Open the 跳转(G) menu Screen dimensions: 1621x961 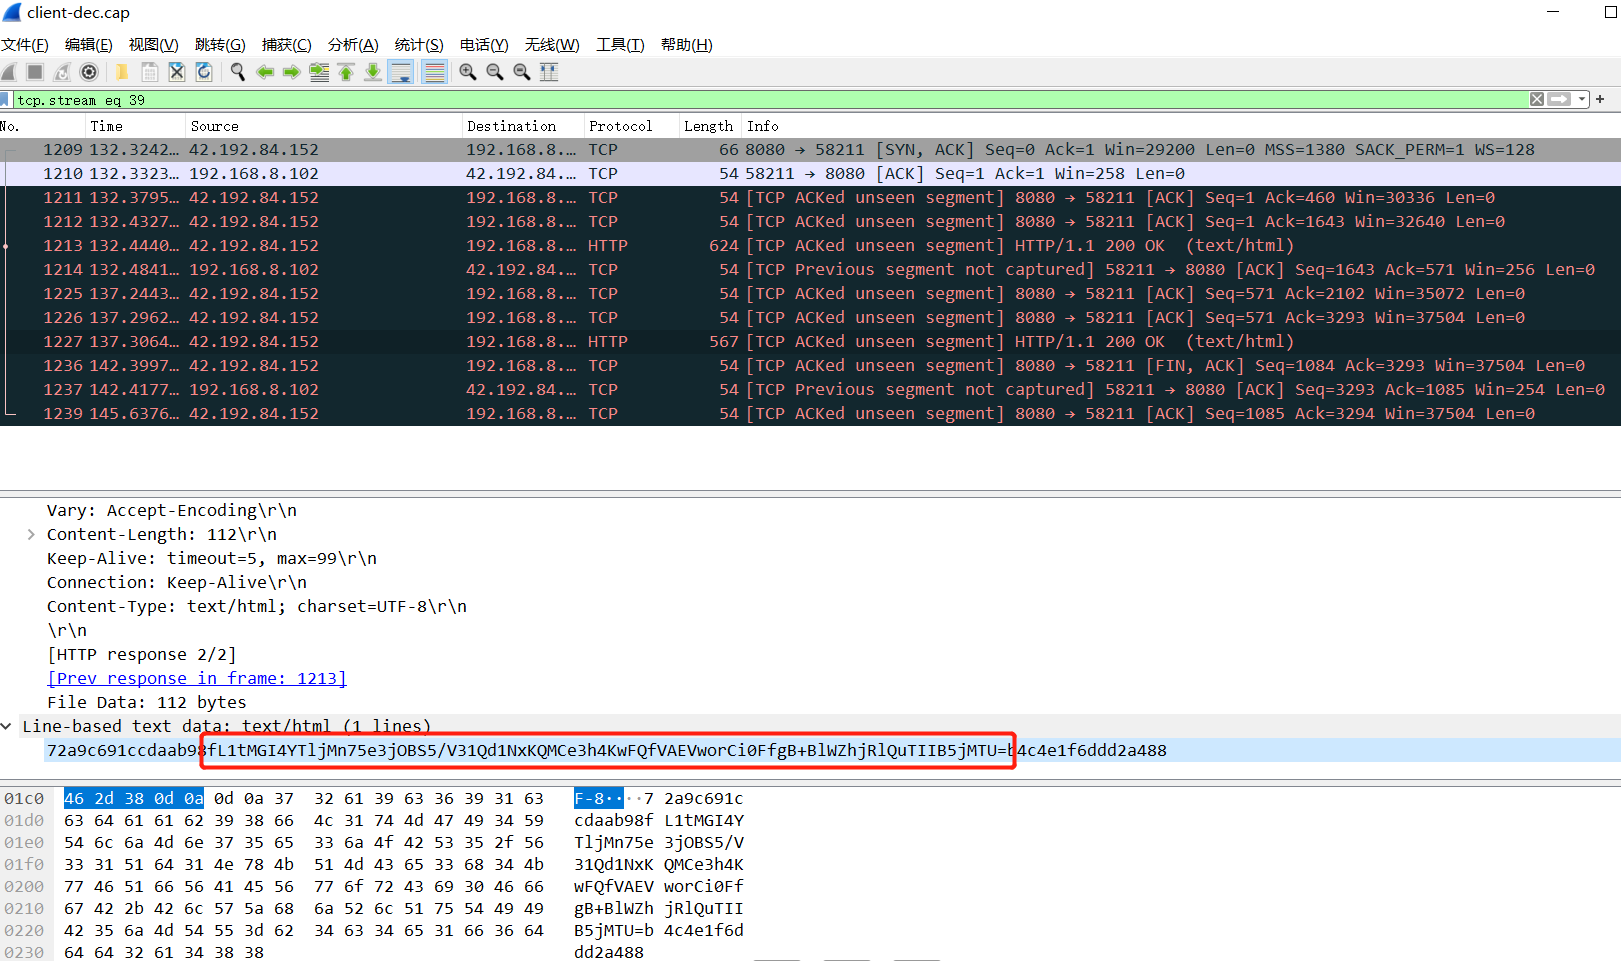pyautogui.click(x=220, y=45)
